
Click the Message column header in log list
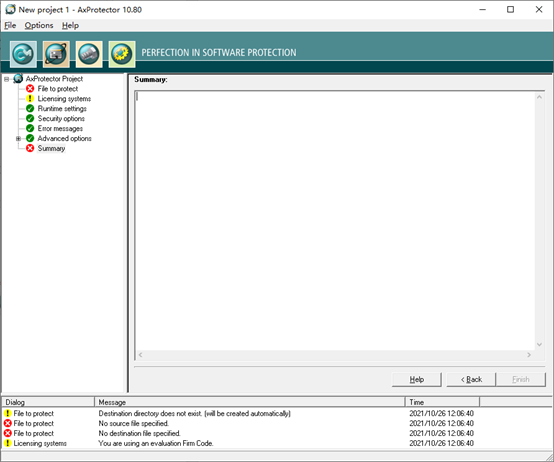250,402
